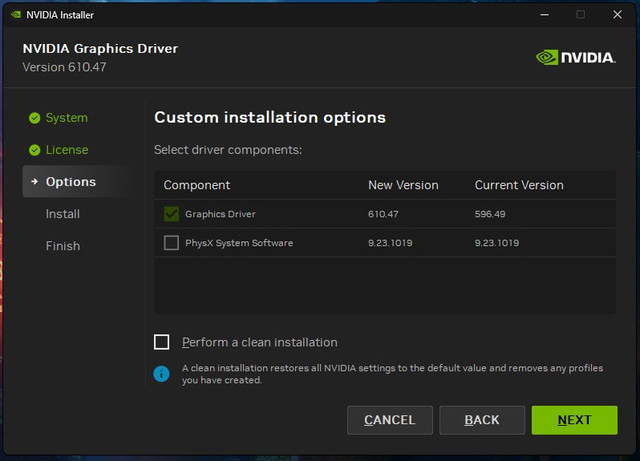This screenshot has width=640, height=461.
Task: Go to the System step
Action: pos(67,118)
